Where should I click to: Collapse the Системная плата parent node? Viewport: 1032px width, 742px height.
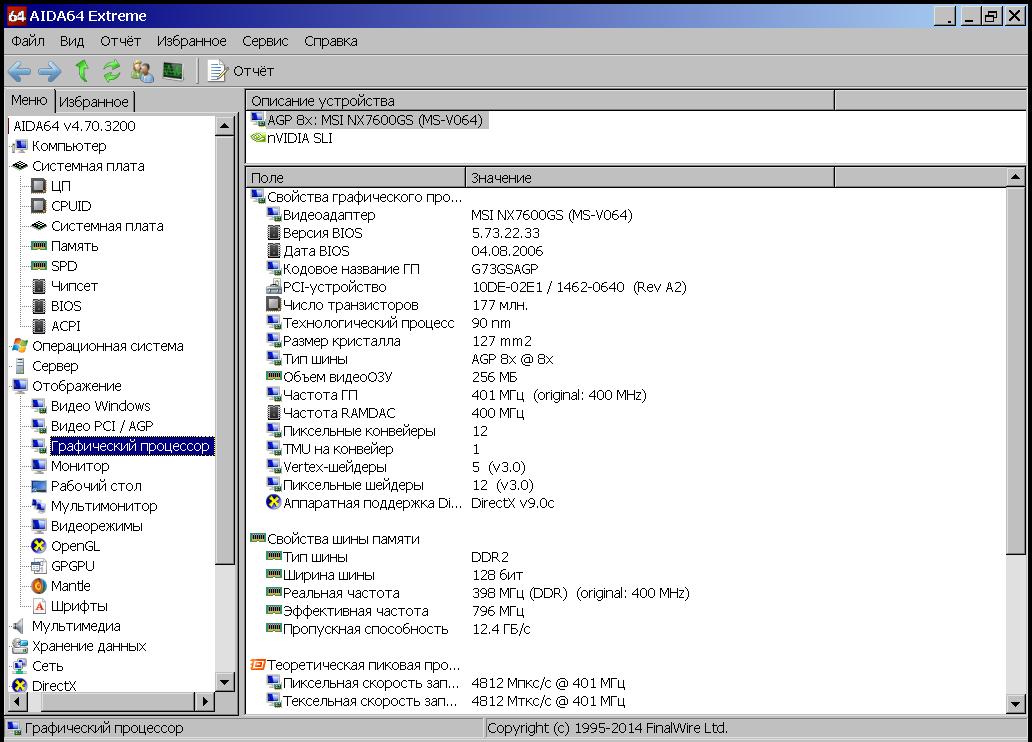(88, 166)
